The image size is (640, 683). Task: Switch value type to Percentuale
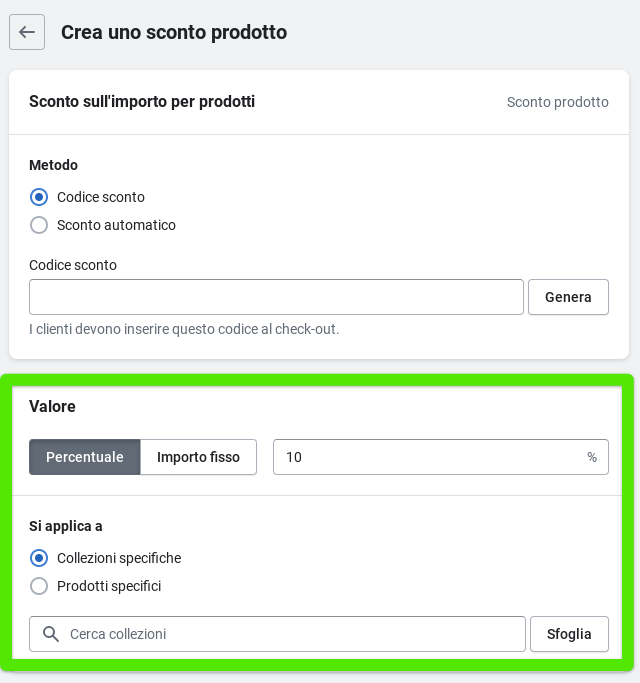[x=85, y=457]
